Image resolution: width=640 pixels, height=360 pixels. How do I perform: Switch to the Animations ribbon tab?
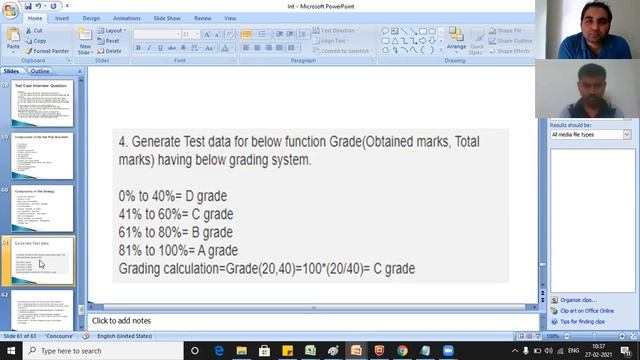click(x=127, y=18)
